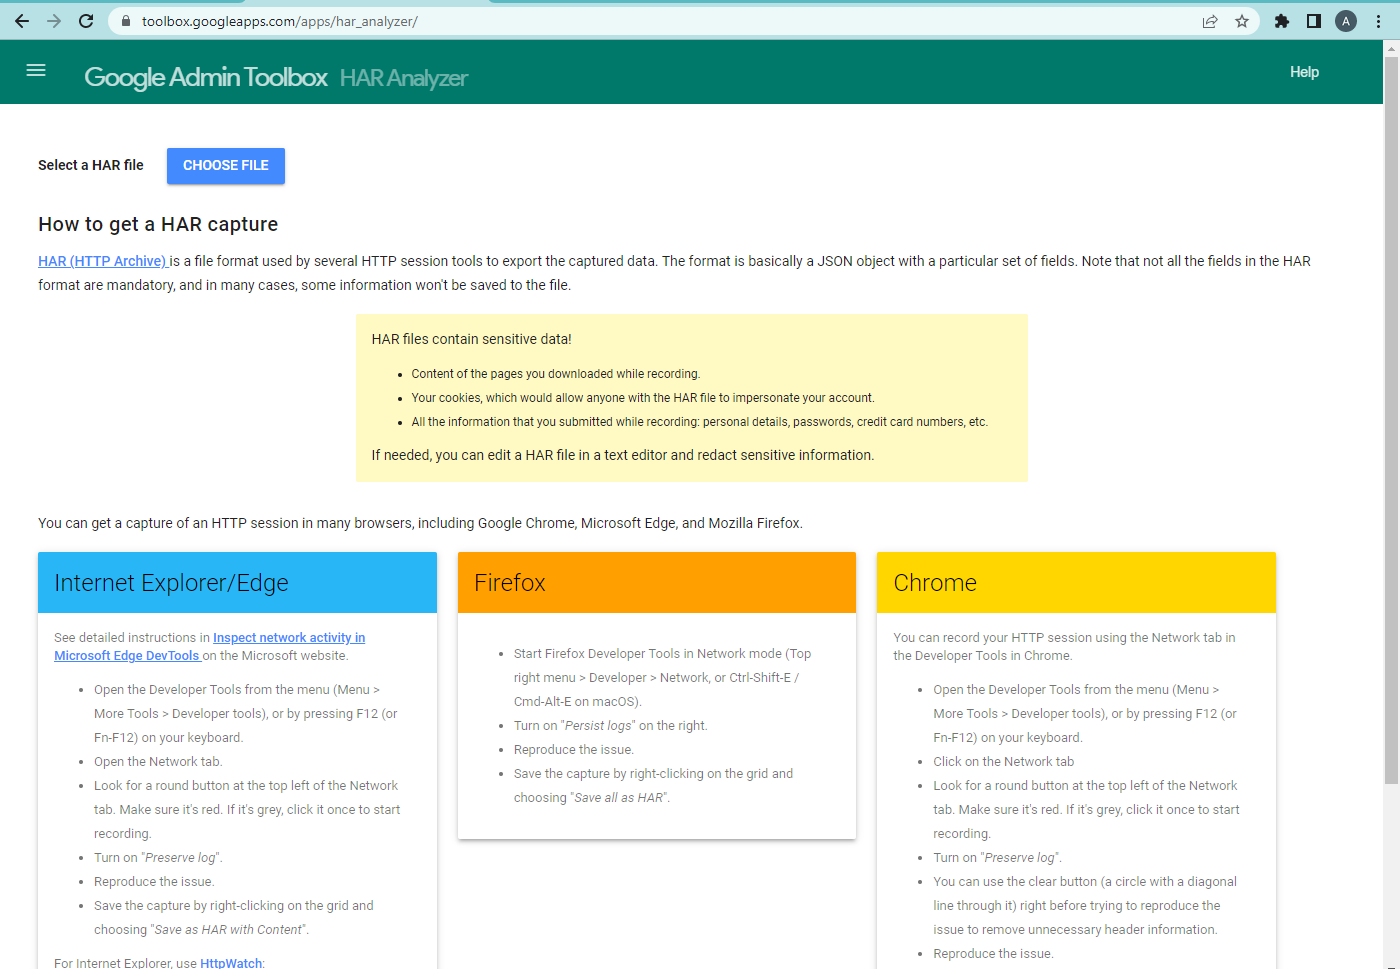Click the scrollbar's up arrow
The height and width of the screenshot is (969, 1400).
(x=1391, y=48)
